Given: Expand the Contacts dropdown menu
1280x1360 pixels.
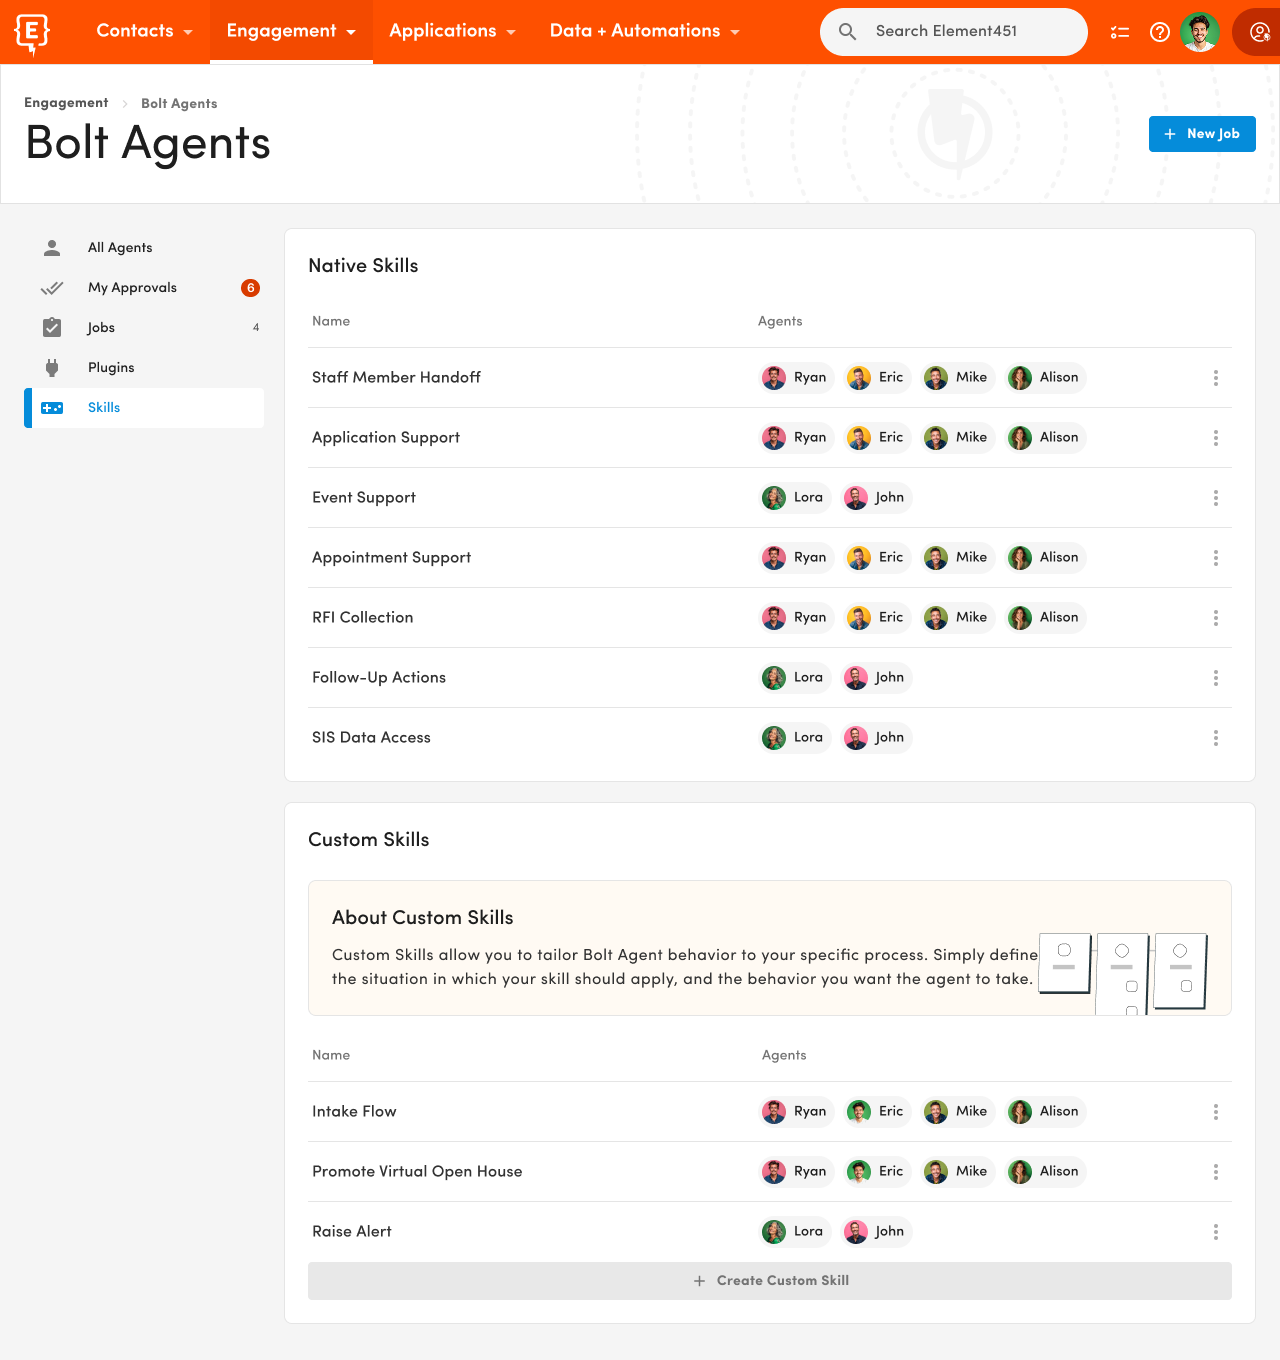Looking at the screenshot, I should tap(144, 31).
